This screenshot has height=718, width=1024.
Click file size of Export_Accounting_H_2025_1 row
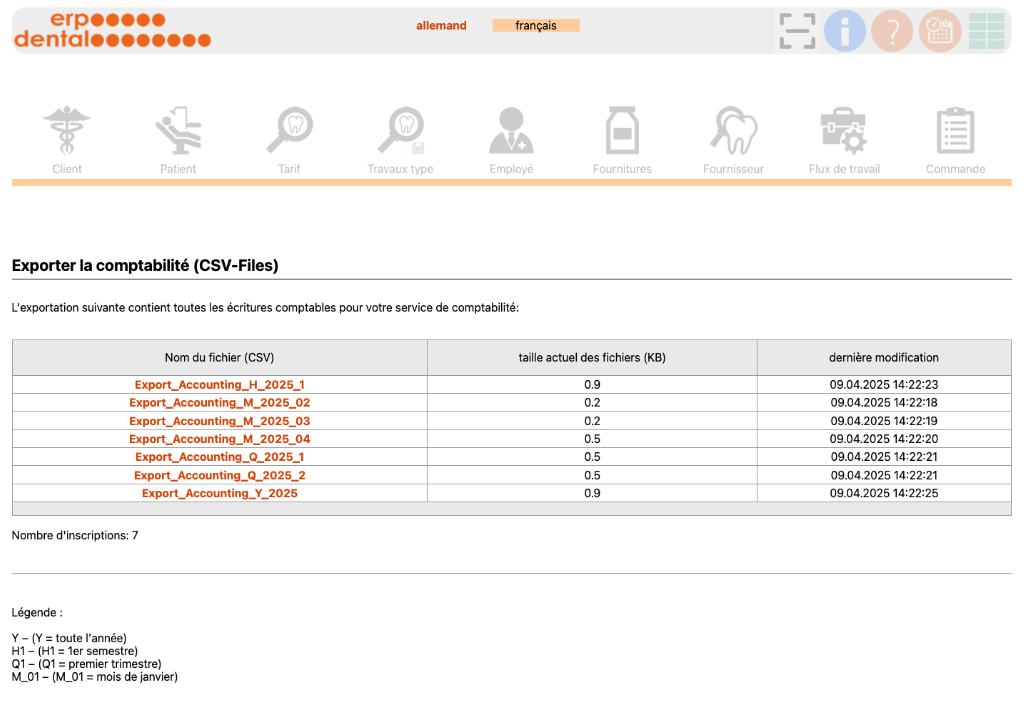coord(592,385)
